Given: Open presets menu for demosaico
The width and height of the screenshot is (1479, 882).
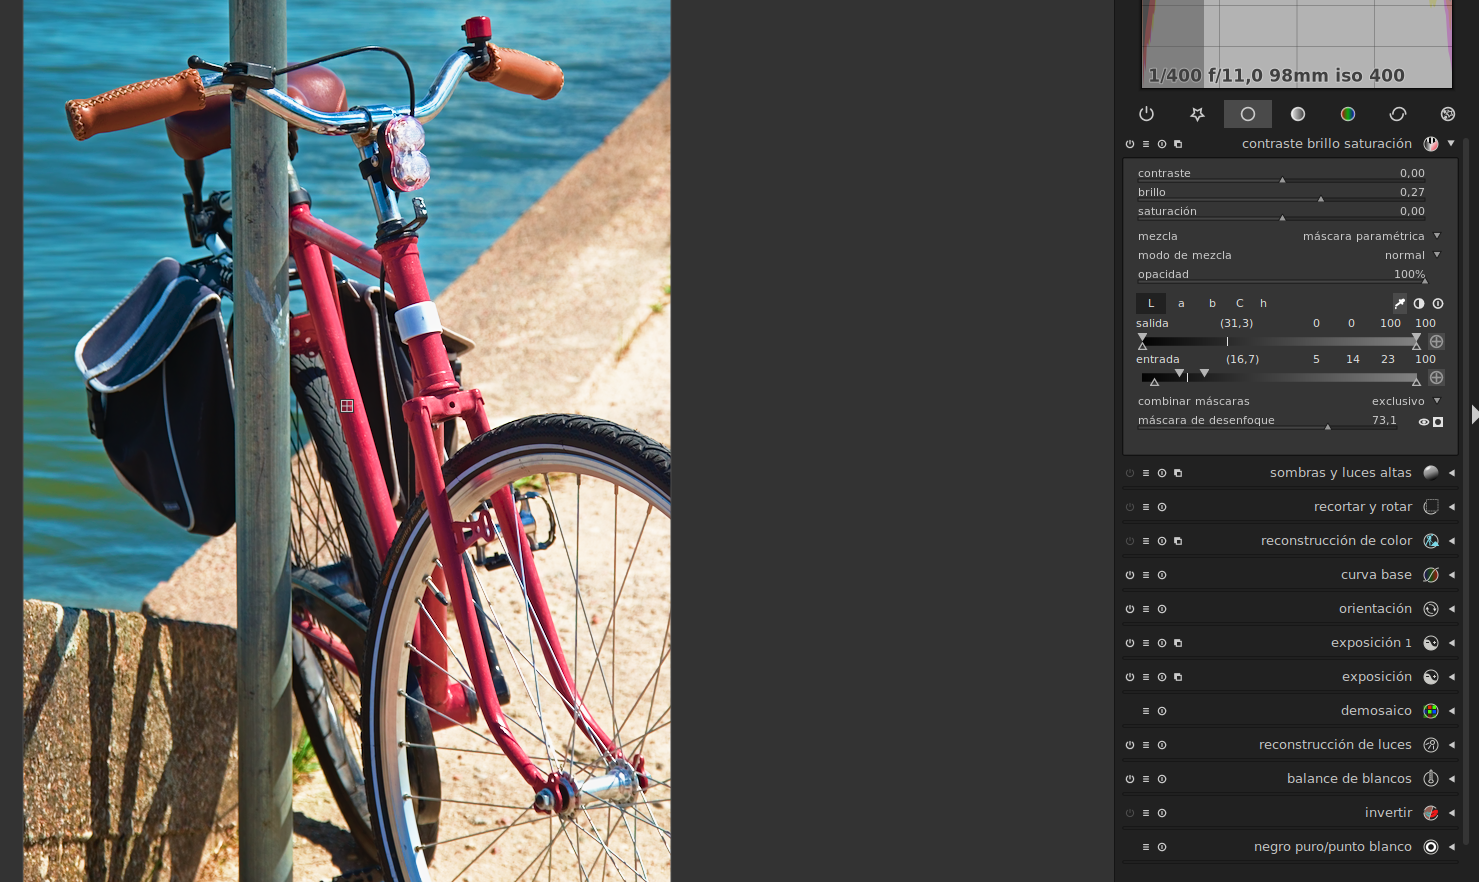Looking at the screenshot, I should 1146,711.
